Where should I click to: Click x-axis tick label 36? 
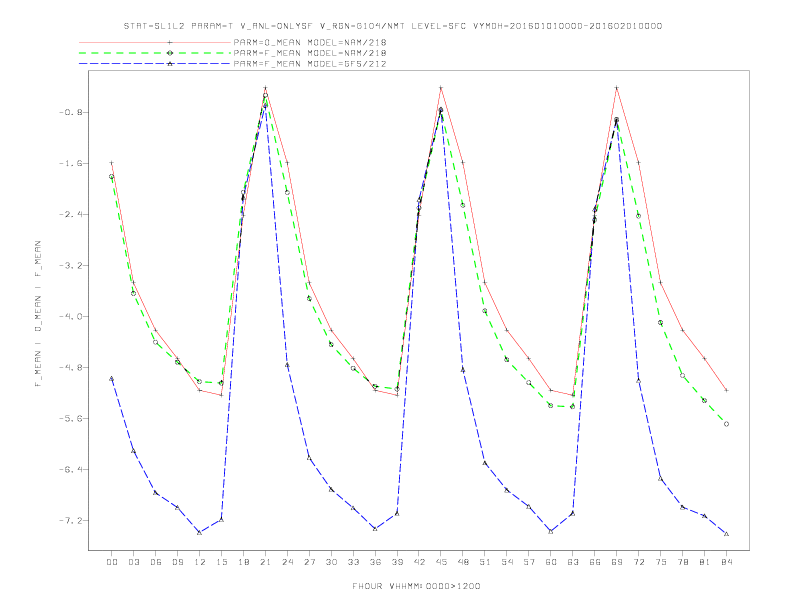point(375,562)
